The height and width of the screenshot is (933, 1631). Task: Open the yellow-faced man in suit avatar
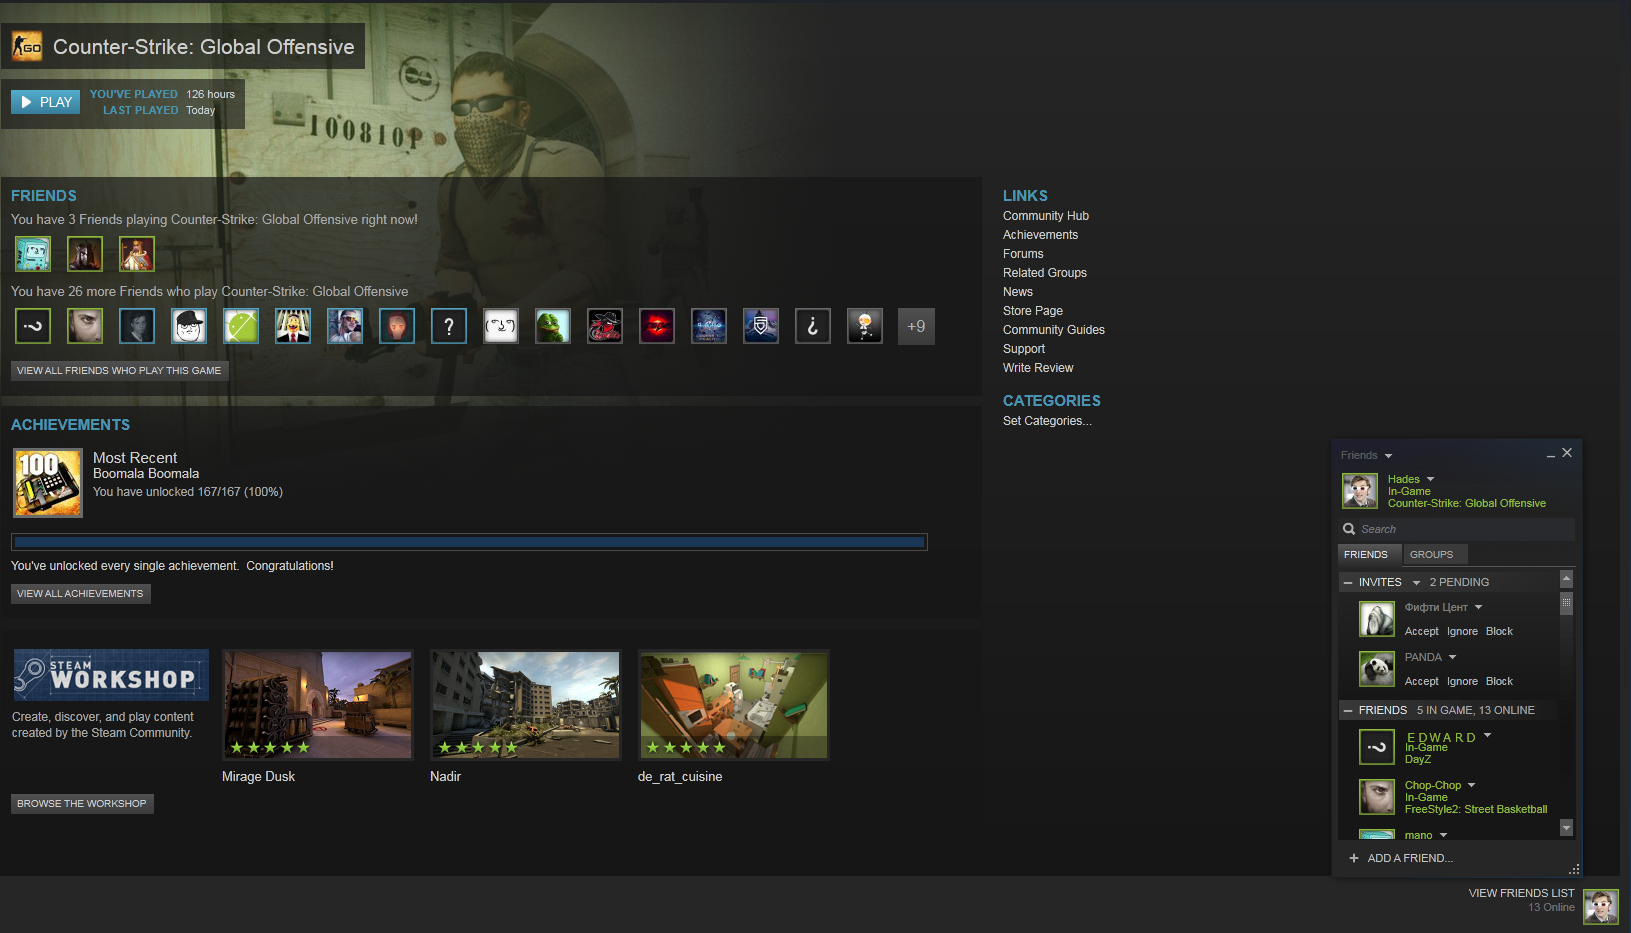coord(293,326)
